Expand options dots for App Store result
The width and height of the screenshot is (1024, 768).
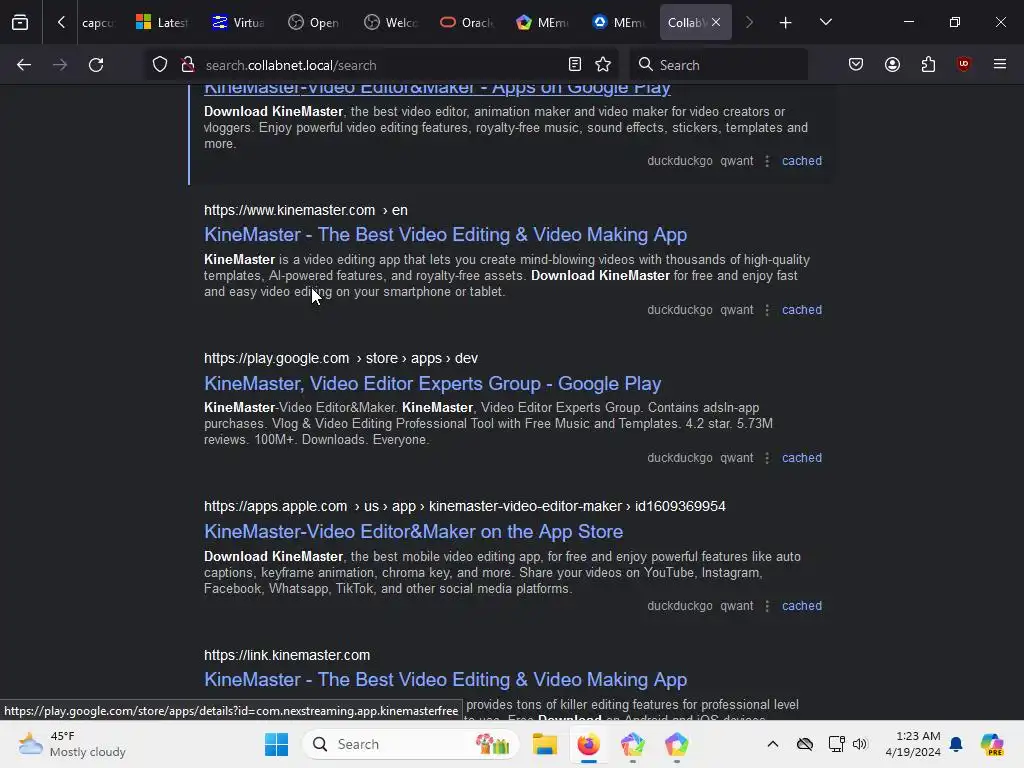pos(767,606)
